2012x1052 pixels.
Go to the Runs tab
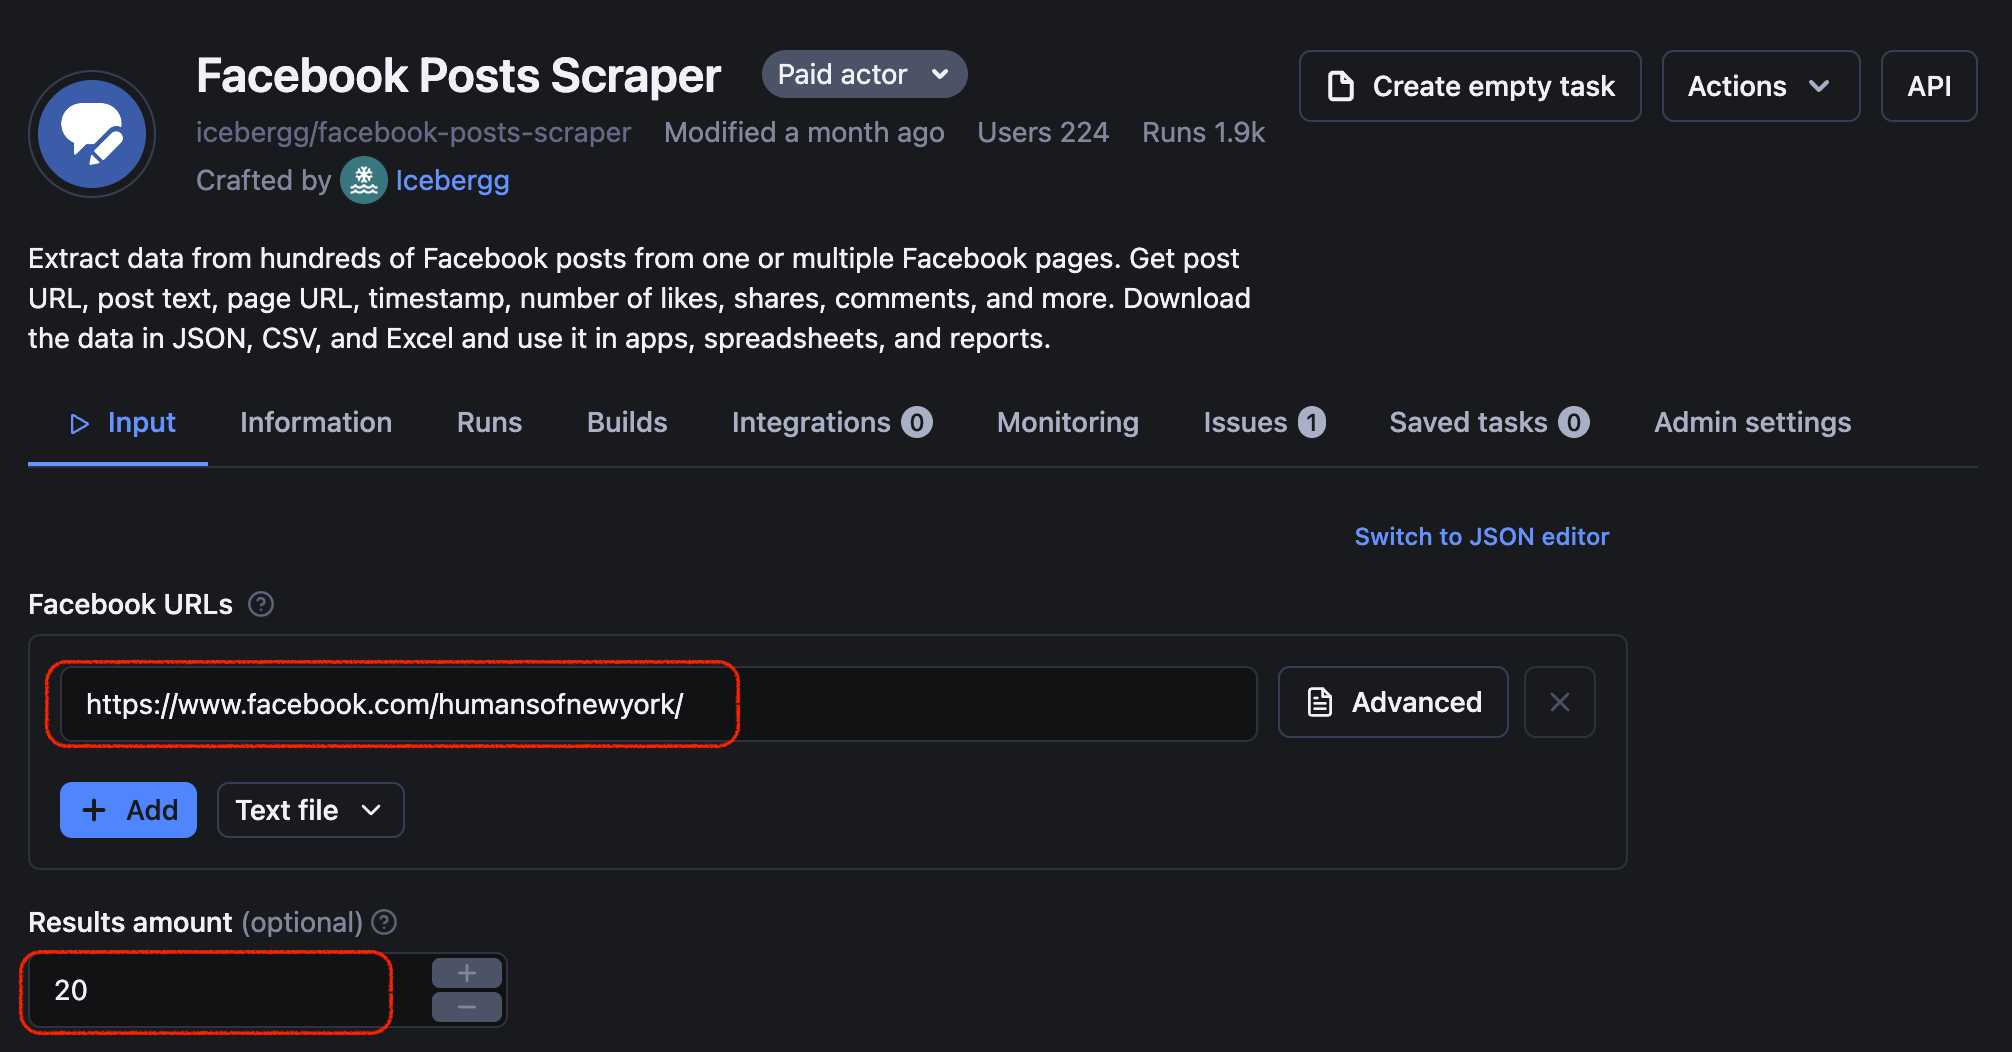coord(489,422)
